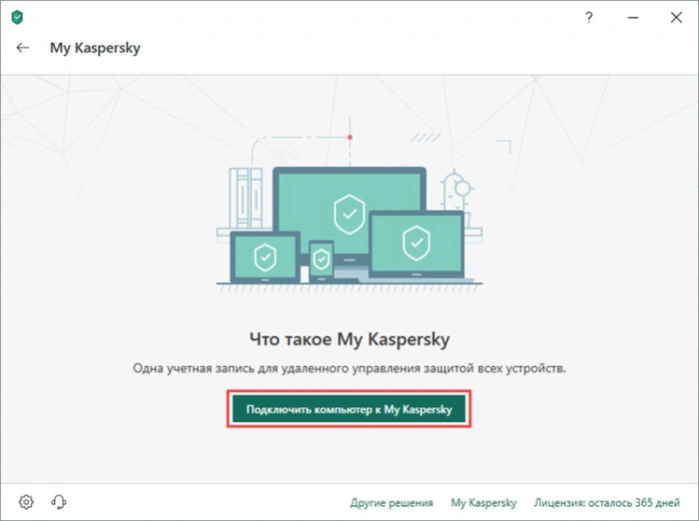Click the Что такое My Kaspersky heading
This screenshot has height=521, width=699.
click(350, 339)
